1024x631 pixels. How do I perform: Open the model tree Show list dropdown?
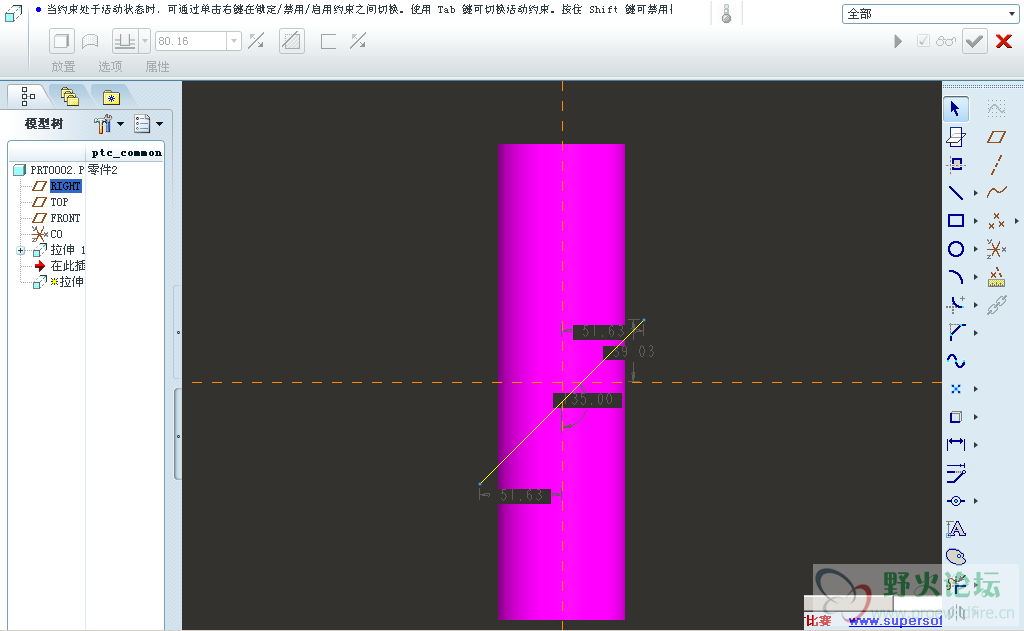tap(148, 123)
